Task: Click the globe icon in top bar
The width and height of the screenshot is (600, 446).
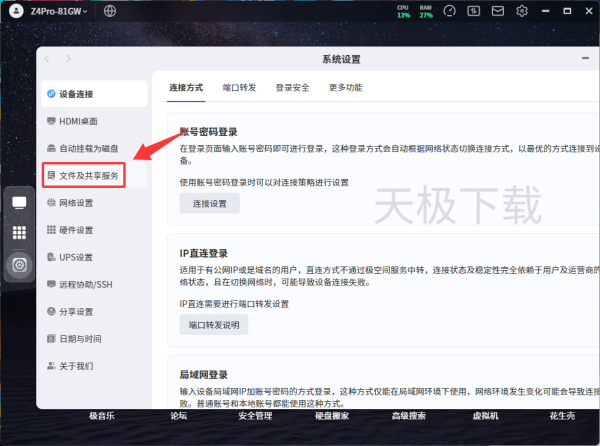Action: click(109, 11)
